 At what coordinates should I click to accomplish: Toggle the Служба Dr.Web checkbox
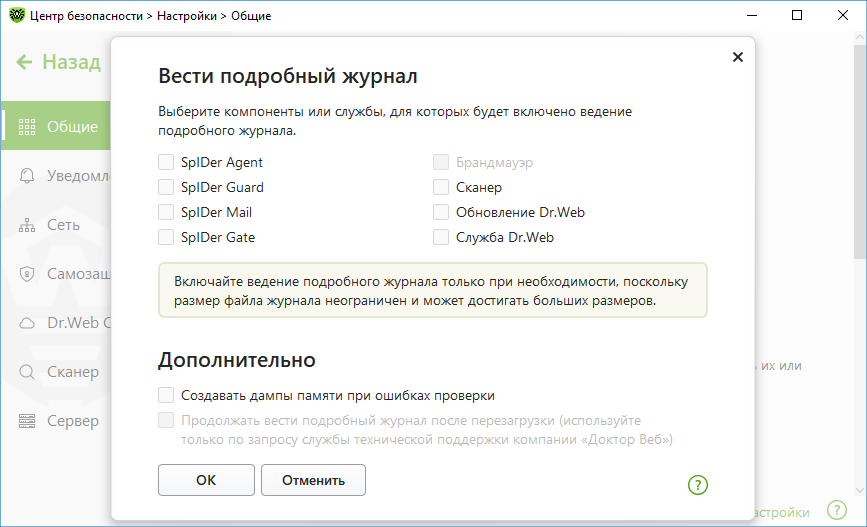click(441, 237)
